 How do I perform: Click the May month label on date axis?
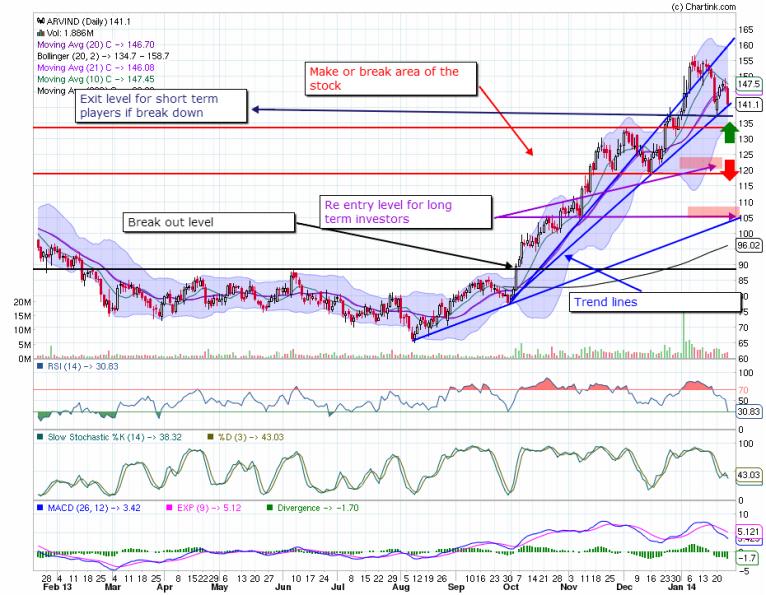coord(219,587)
